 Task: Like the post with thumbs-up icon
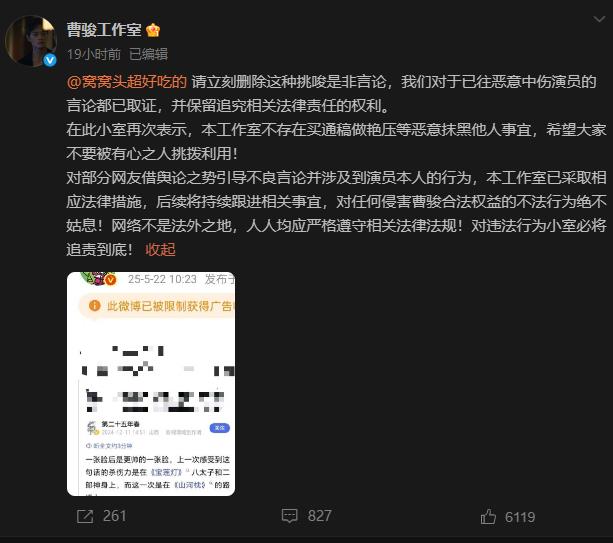(x=488, y=516)
